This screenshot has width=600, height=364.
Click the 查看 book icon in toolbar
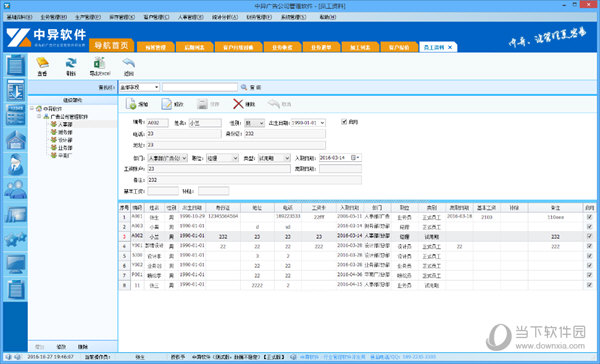point(42,63)
